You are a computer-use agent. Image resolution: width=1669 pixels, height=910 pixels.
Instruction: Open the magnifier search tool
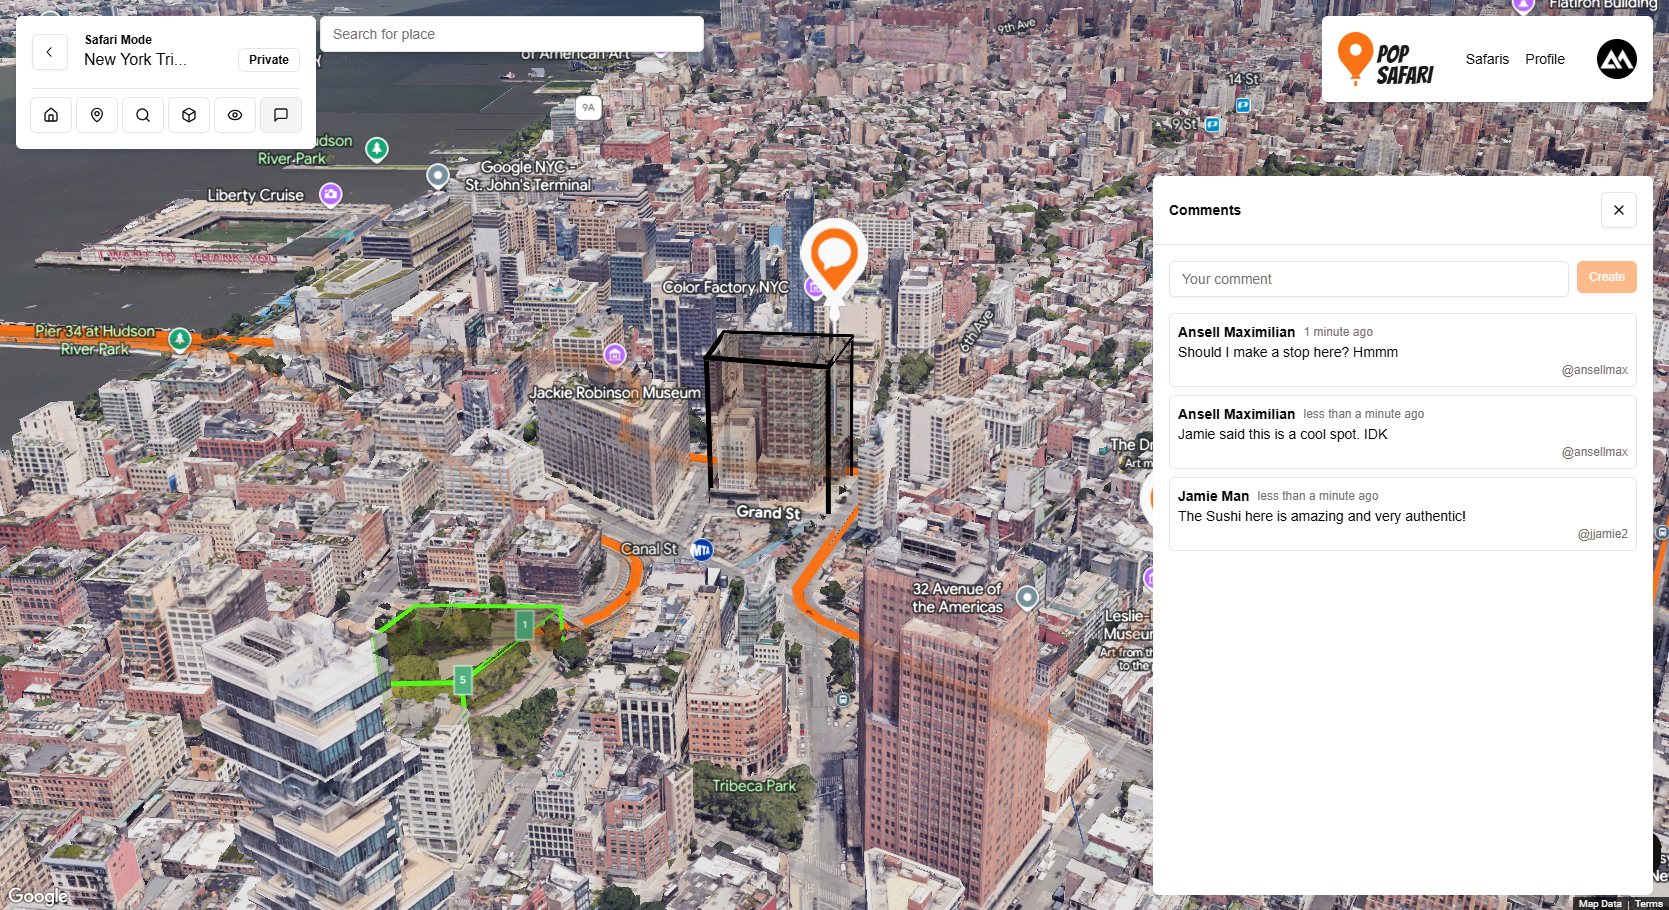(143, 115)
